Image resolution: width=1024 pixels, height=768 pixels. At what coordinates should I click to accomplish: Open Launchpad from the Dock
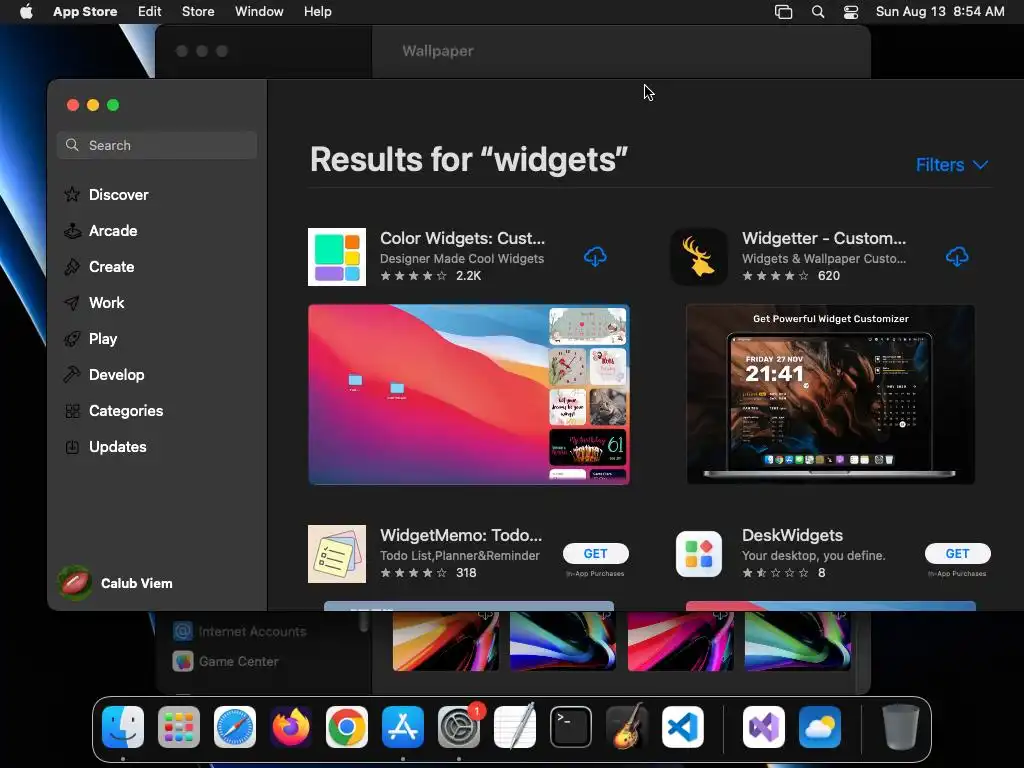point(179,727)
